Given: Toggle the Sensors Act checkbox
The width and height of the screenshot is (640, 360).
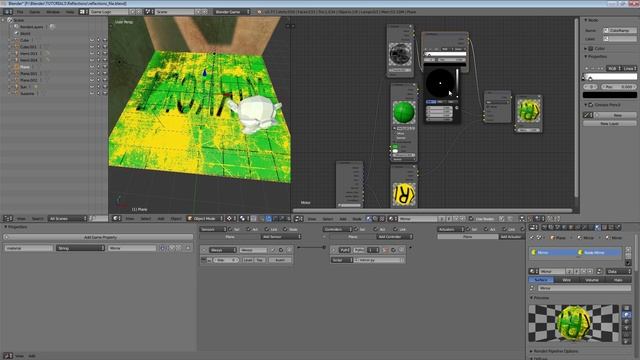Looking at the screenshot, I should coord(248,229).
